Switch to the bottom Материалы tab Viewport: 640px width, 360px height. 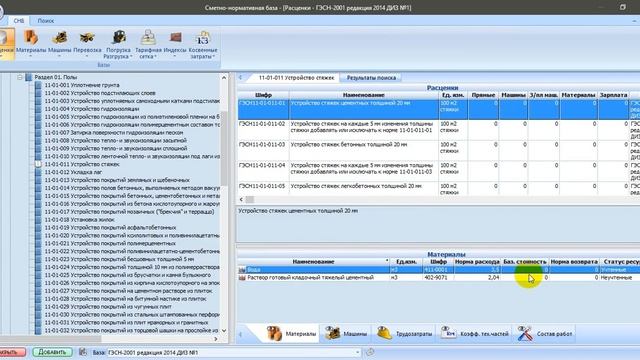tap(291, 333)
